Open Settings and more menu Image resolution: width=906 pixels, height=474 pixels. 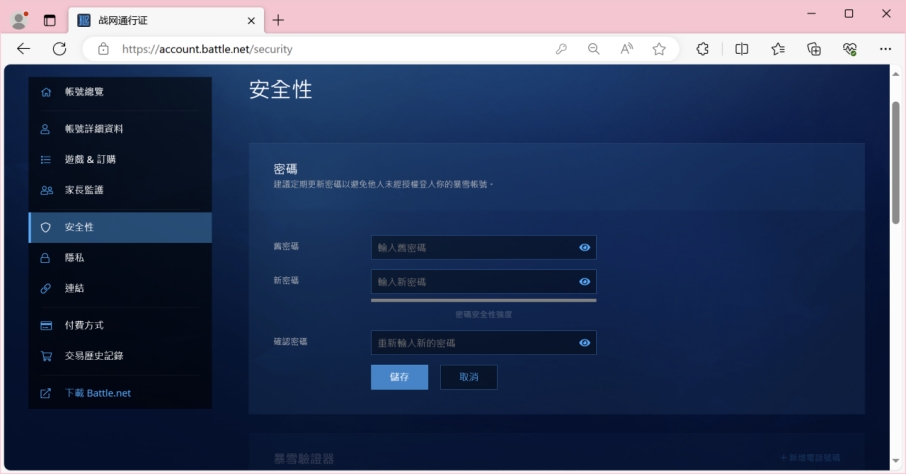point(885,49)
